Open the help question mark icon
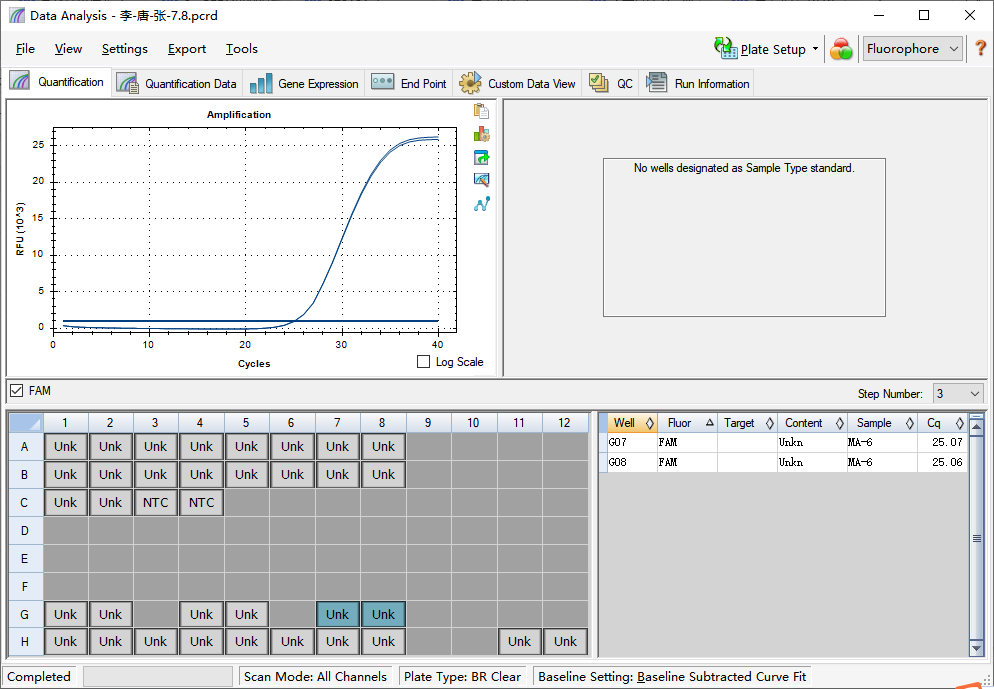This screenshot has width=994, height=689. pos(980,48)
